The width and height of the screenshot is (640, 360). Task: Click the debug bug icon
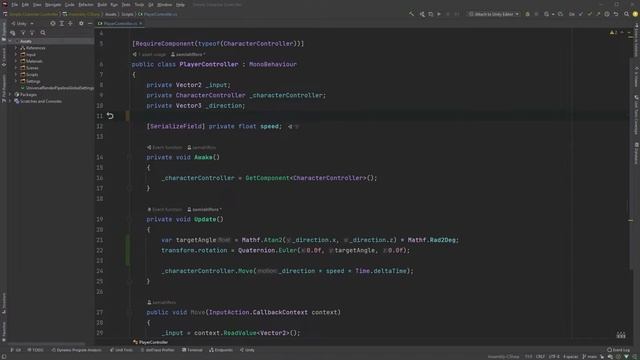(x=527, y=14)
